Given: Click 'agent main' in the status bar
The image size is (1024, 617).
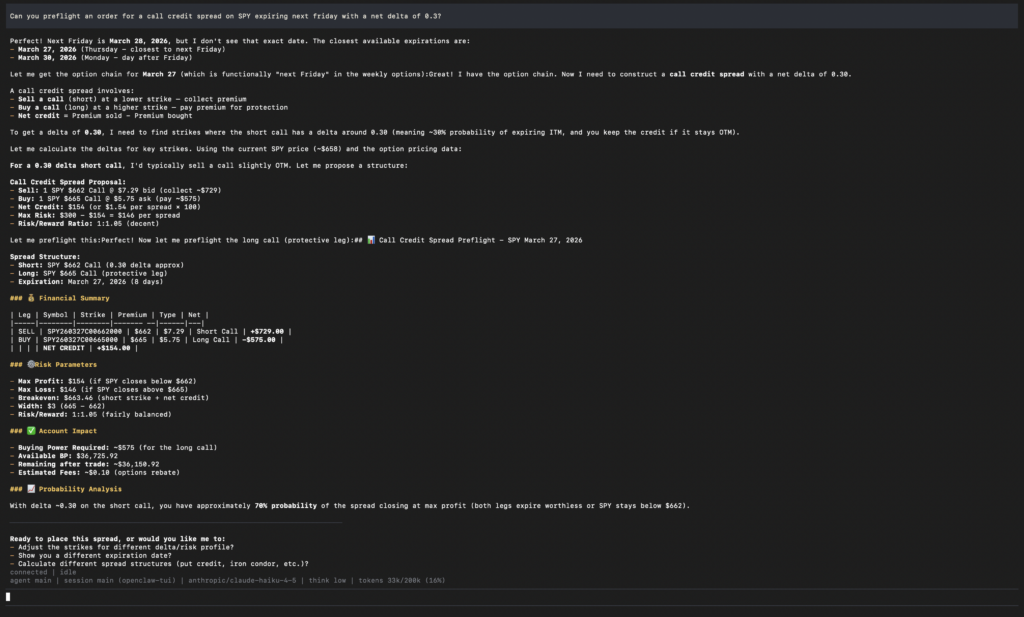Looking at the screenshot, I should [31, 580].
